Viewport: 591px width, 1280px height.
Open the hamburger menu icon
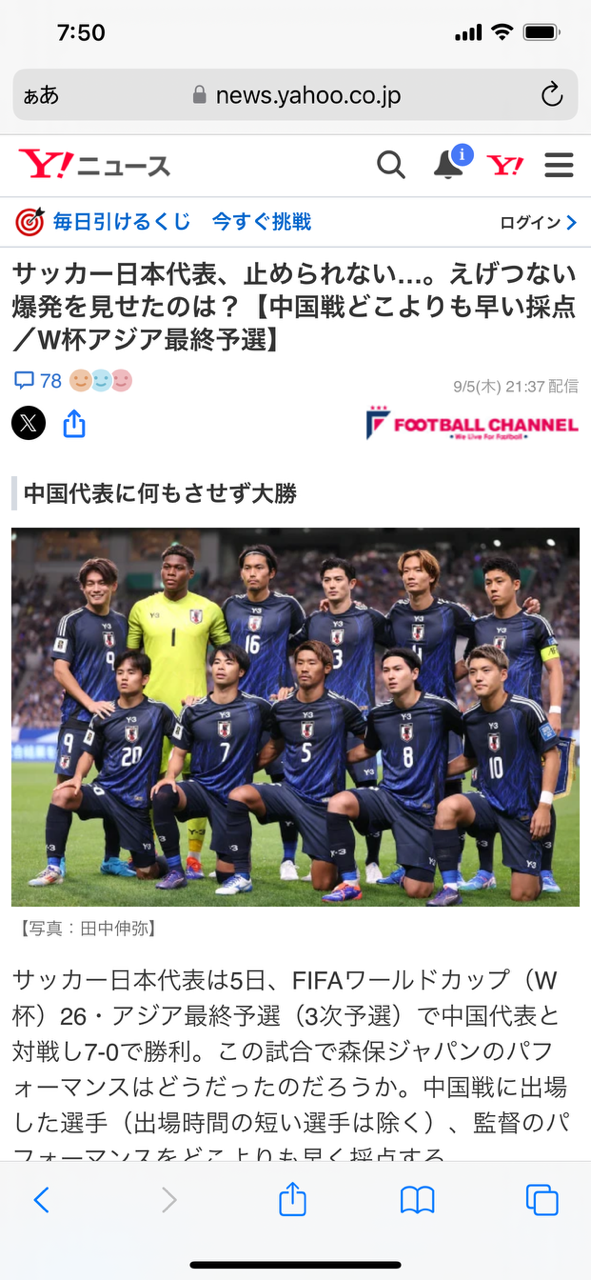[x=559, y=165]
